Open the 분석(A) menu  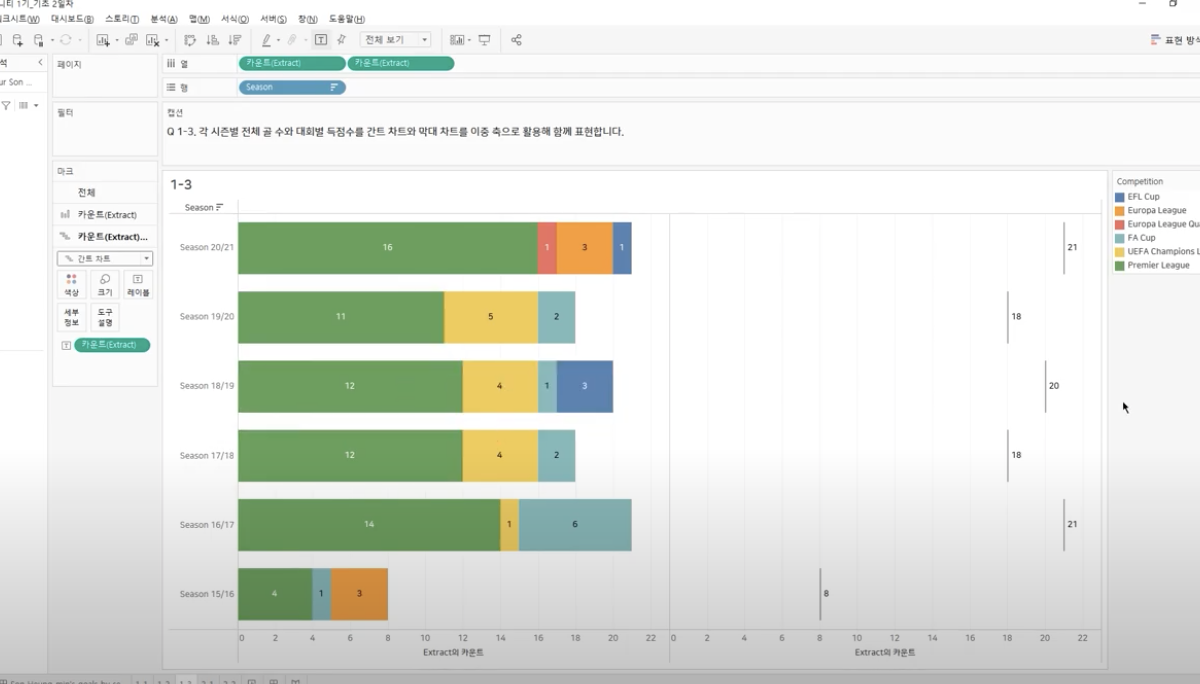(x=163, y=19)
